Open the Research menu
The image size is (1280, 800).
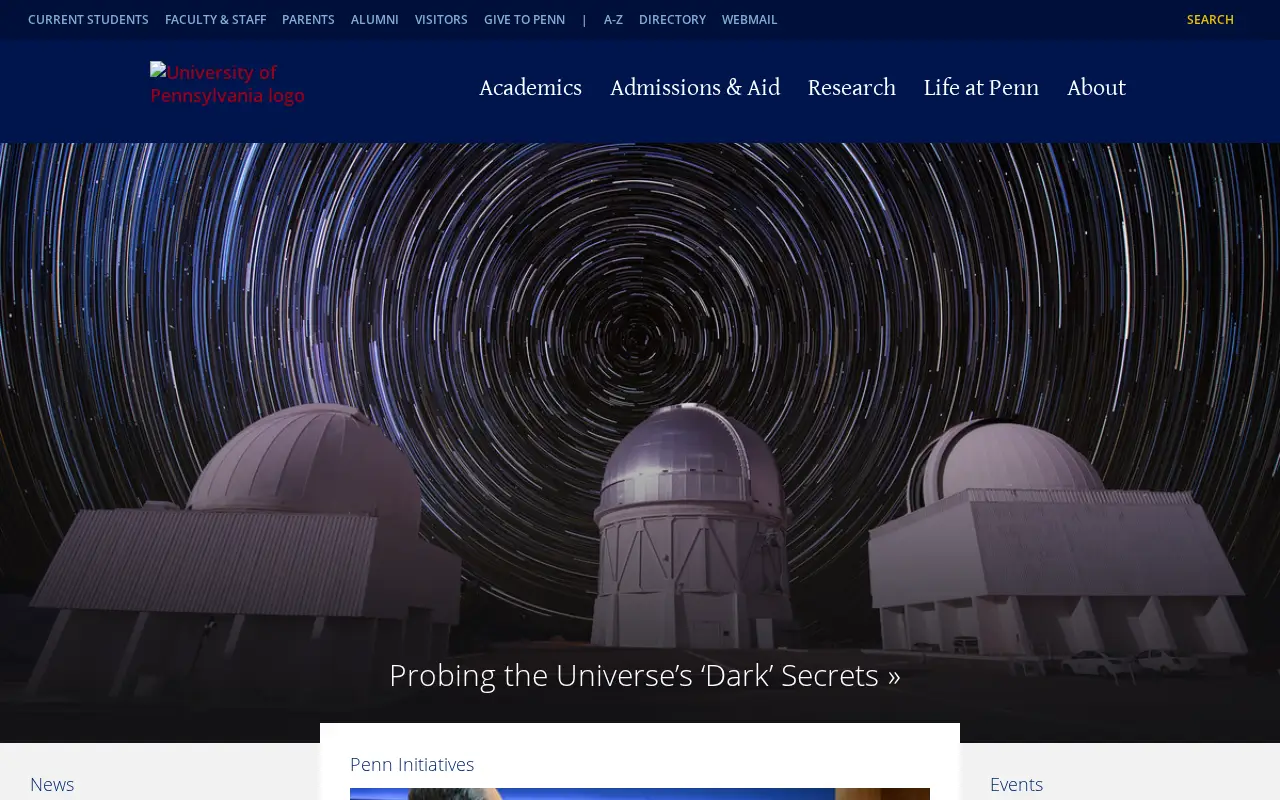point(852,88)
